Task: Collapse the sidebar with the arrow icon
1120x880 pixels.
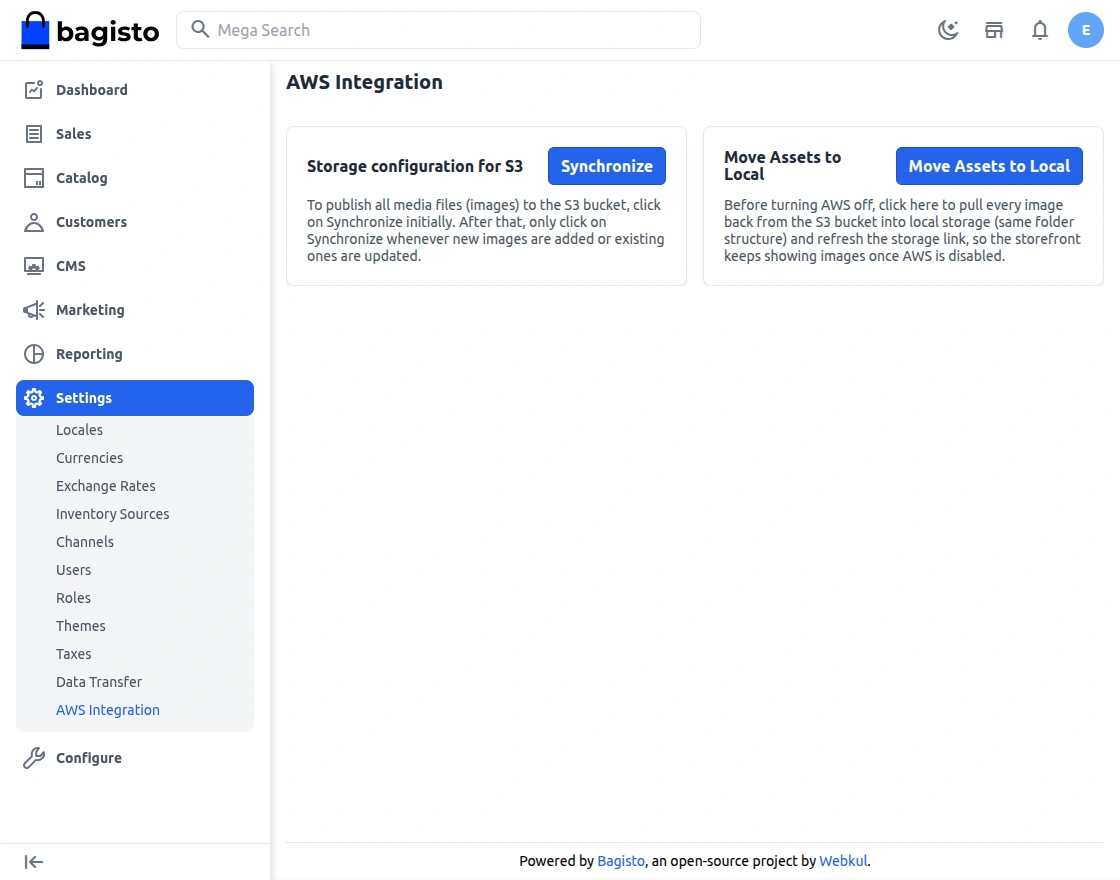Action: pyautogui.click(x=34, y=862)
